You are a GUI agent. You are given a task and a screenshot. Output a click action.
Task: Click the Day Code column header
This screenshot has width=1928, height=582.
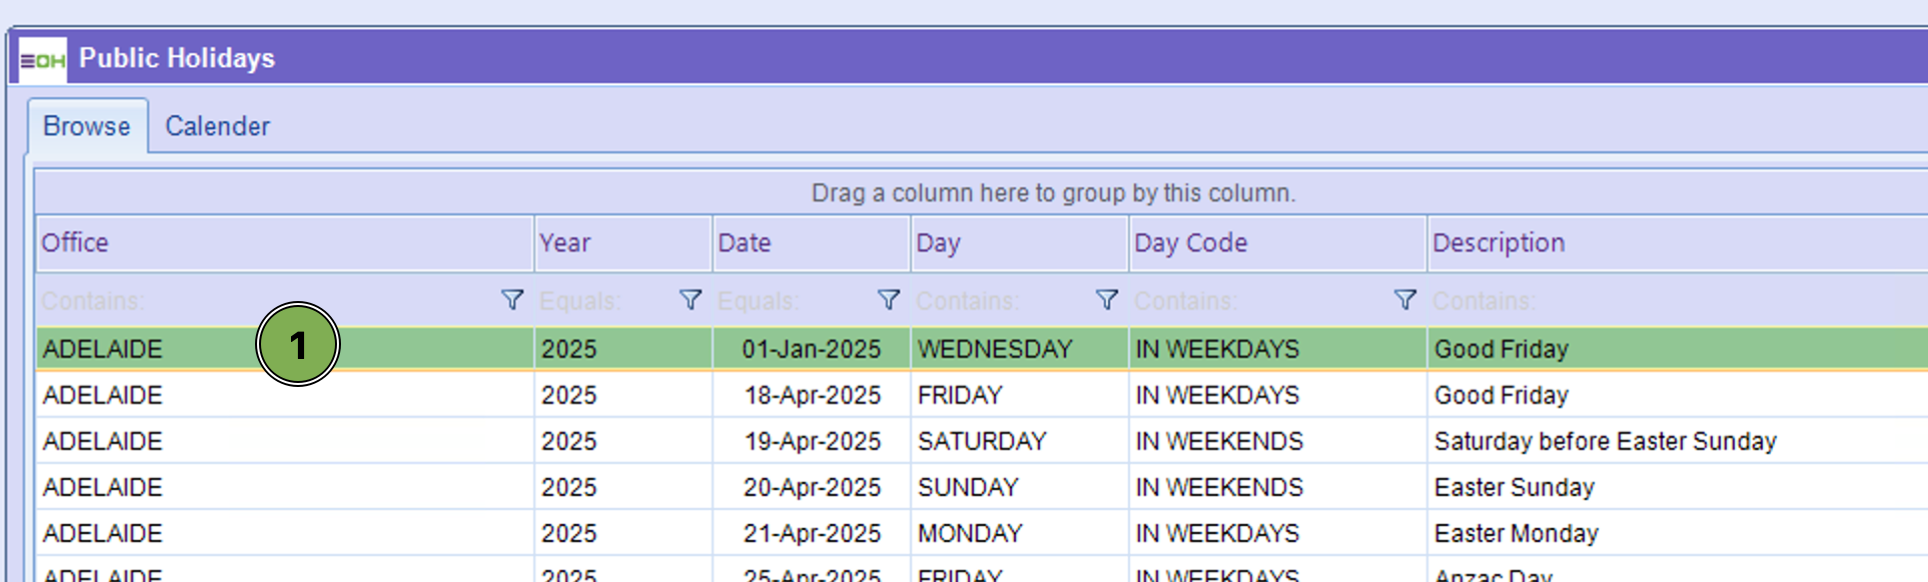tap(1276, 243)
